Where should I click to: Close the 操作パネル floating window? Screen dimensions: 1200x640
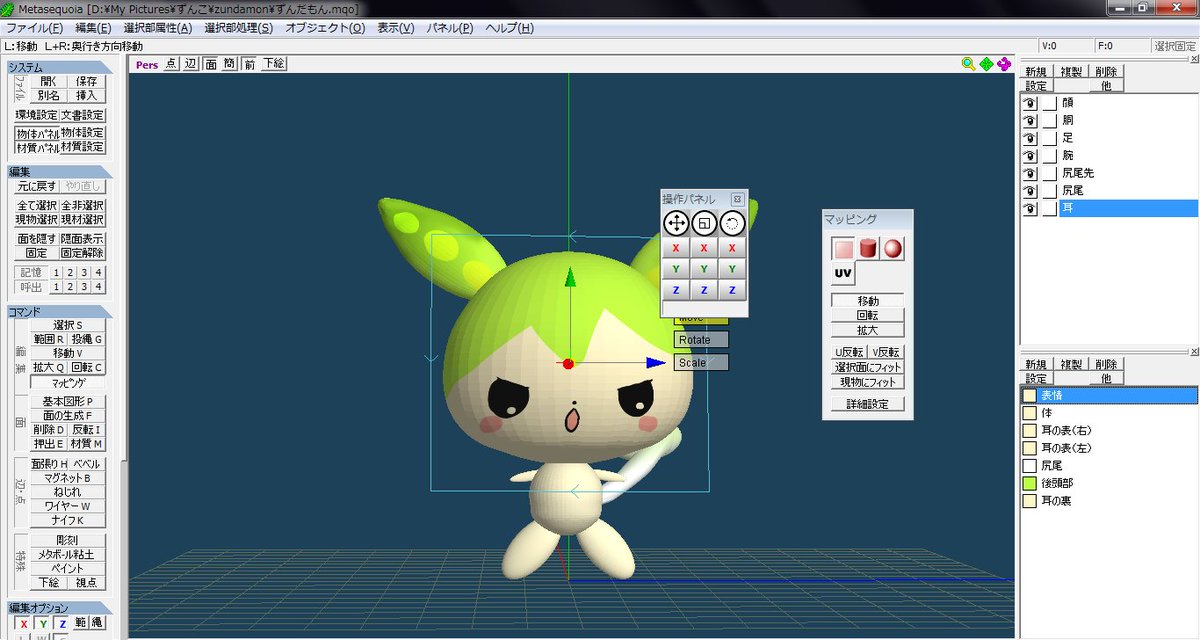[737, 199]
